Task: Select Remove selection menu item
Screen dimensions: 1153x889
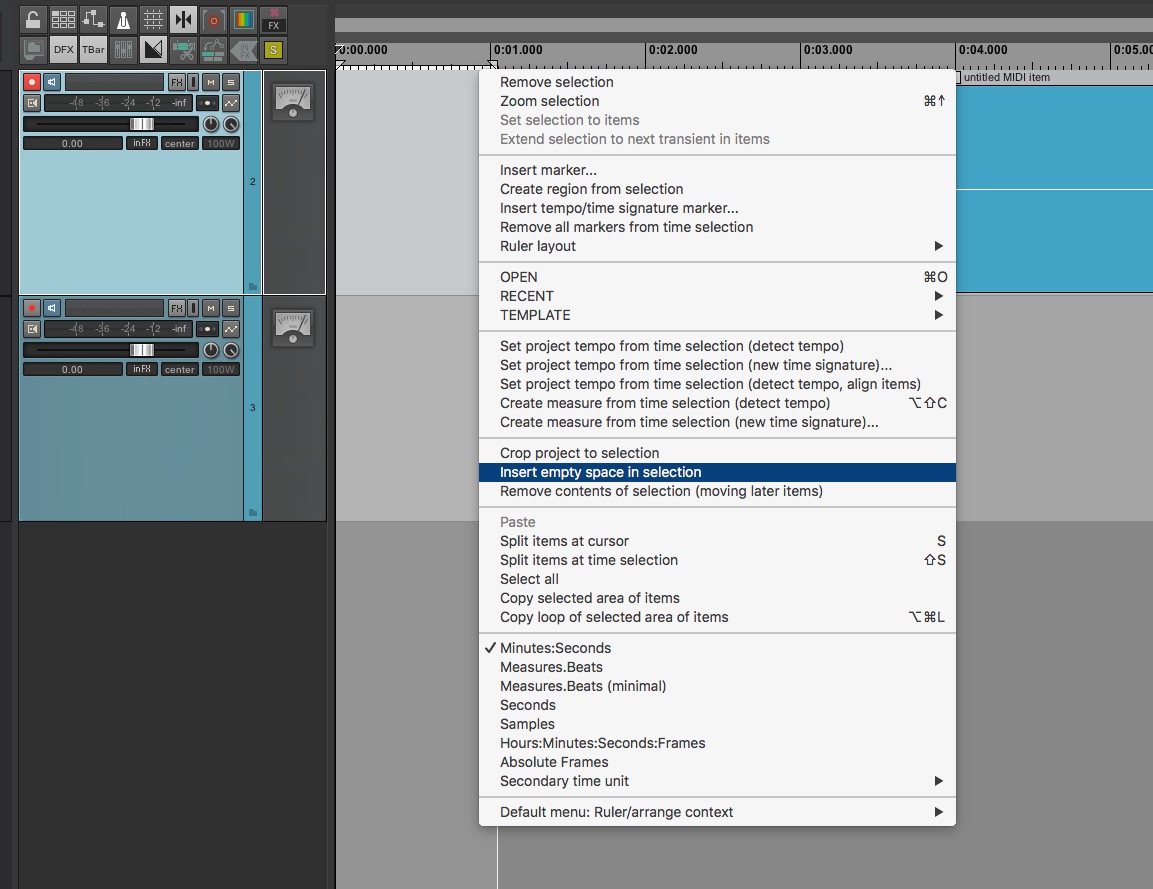Action: (717, 82)
